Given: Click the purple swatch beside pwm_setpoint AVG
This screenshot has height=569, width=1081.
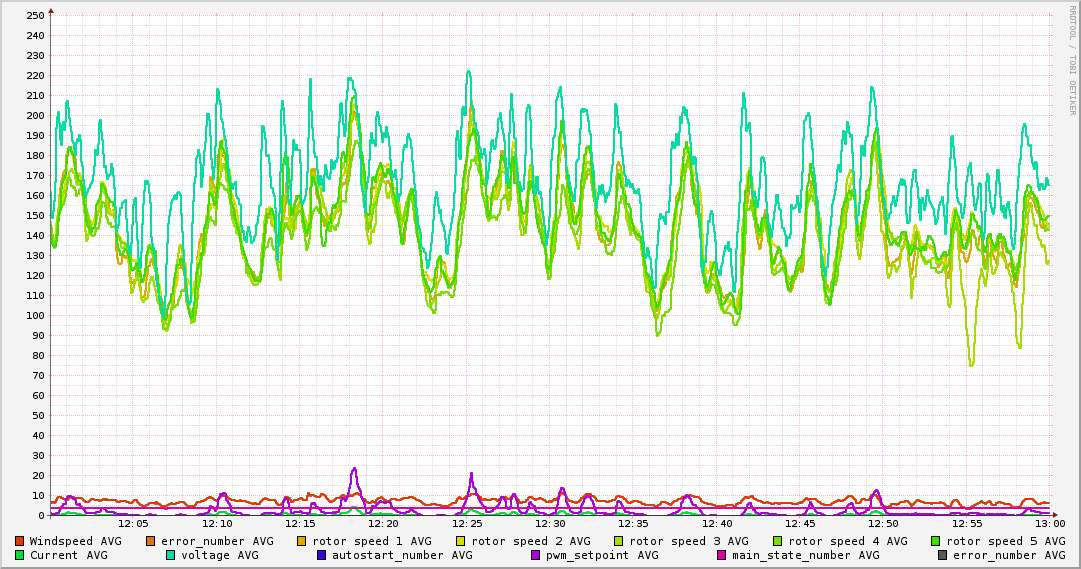Looking at the screenshot, I should point(536,555).
